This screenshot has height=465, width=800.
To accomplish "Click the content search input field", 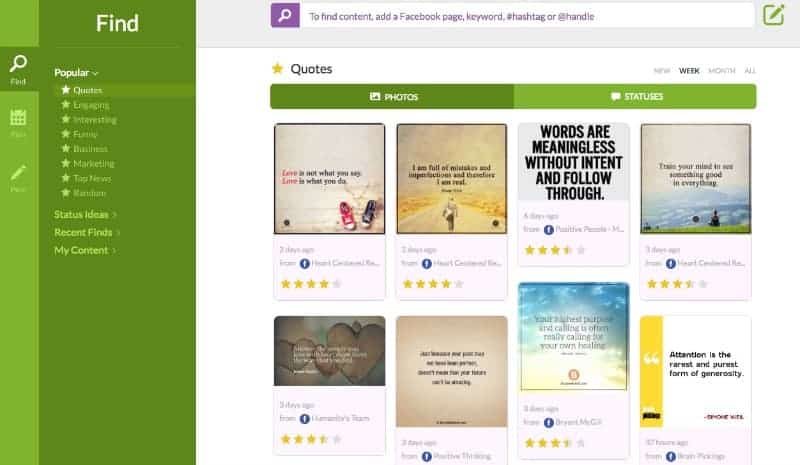I will pyautogui.click(x=527, y=16).
